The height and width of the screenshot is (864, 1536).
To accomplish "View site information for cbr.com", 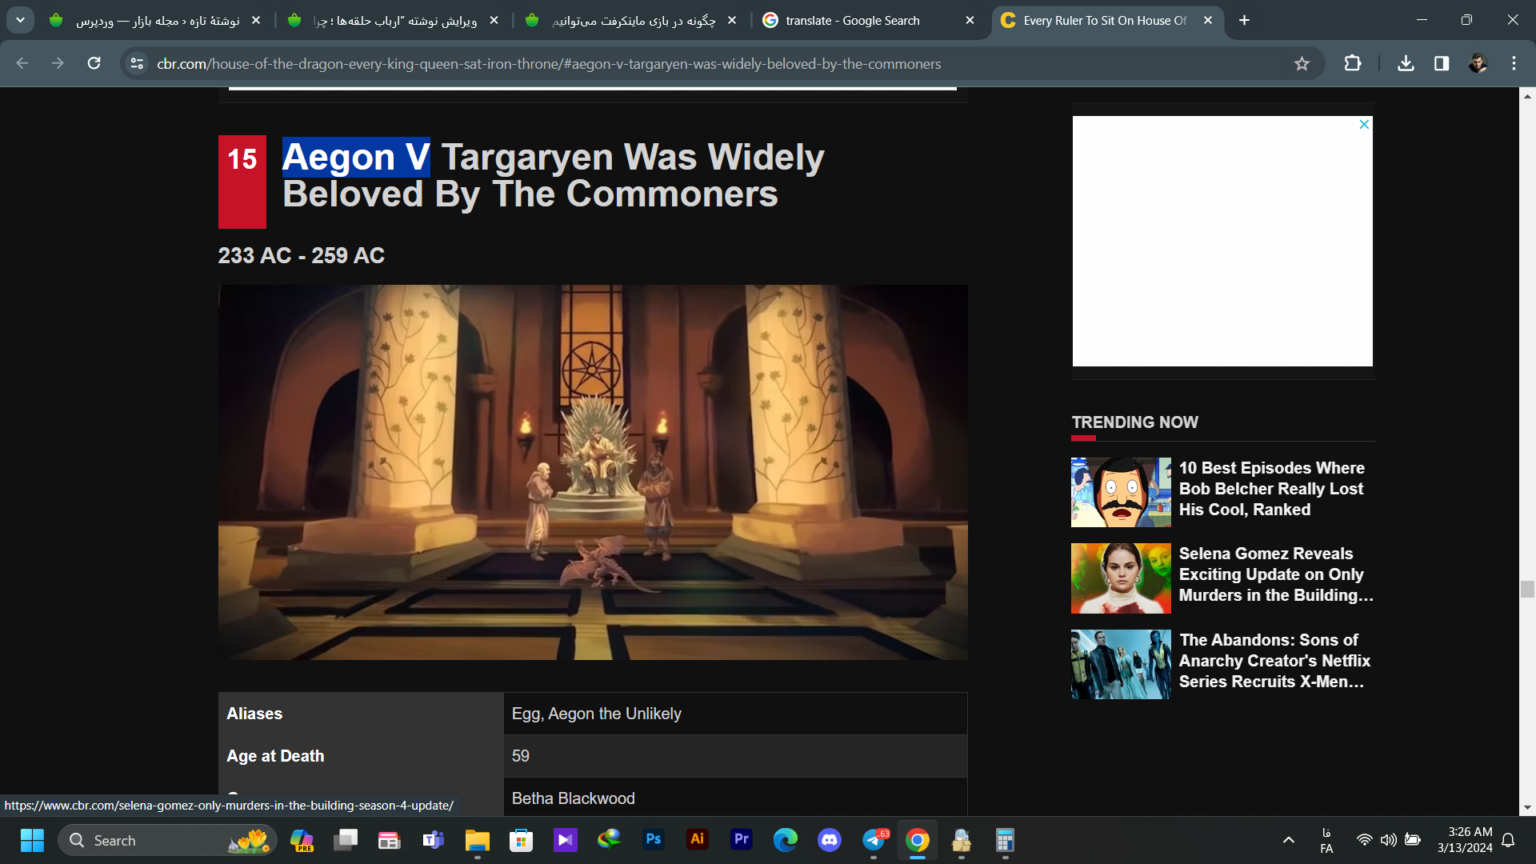I will pyautogui.click(x=137, y=63).
